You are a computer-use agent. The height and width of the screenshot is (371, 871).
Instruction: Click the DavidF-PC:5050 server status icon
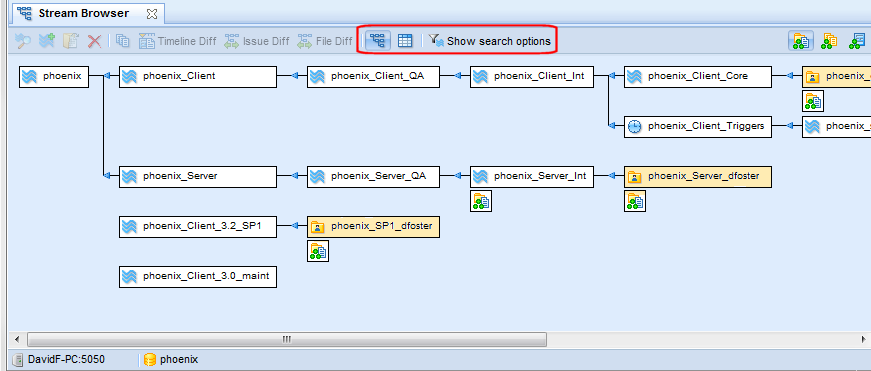(x=18, y=359)
